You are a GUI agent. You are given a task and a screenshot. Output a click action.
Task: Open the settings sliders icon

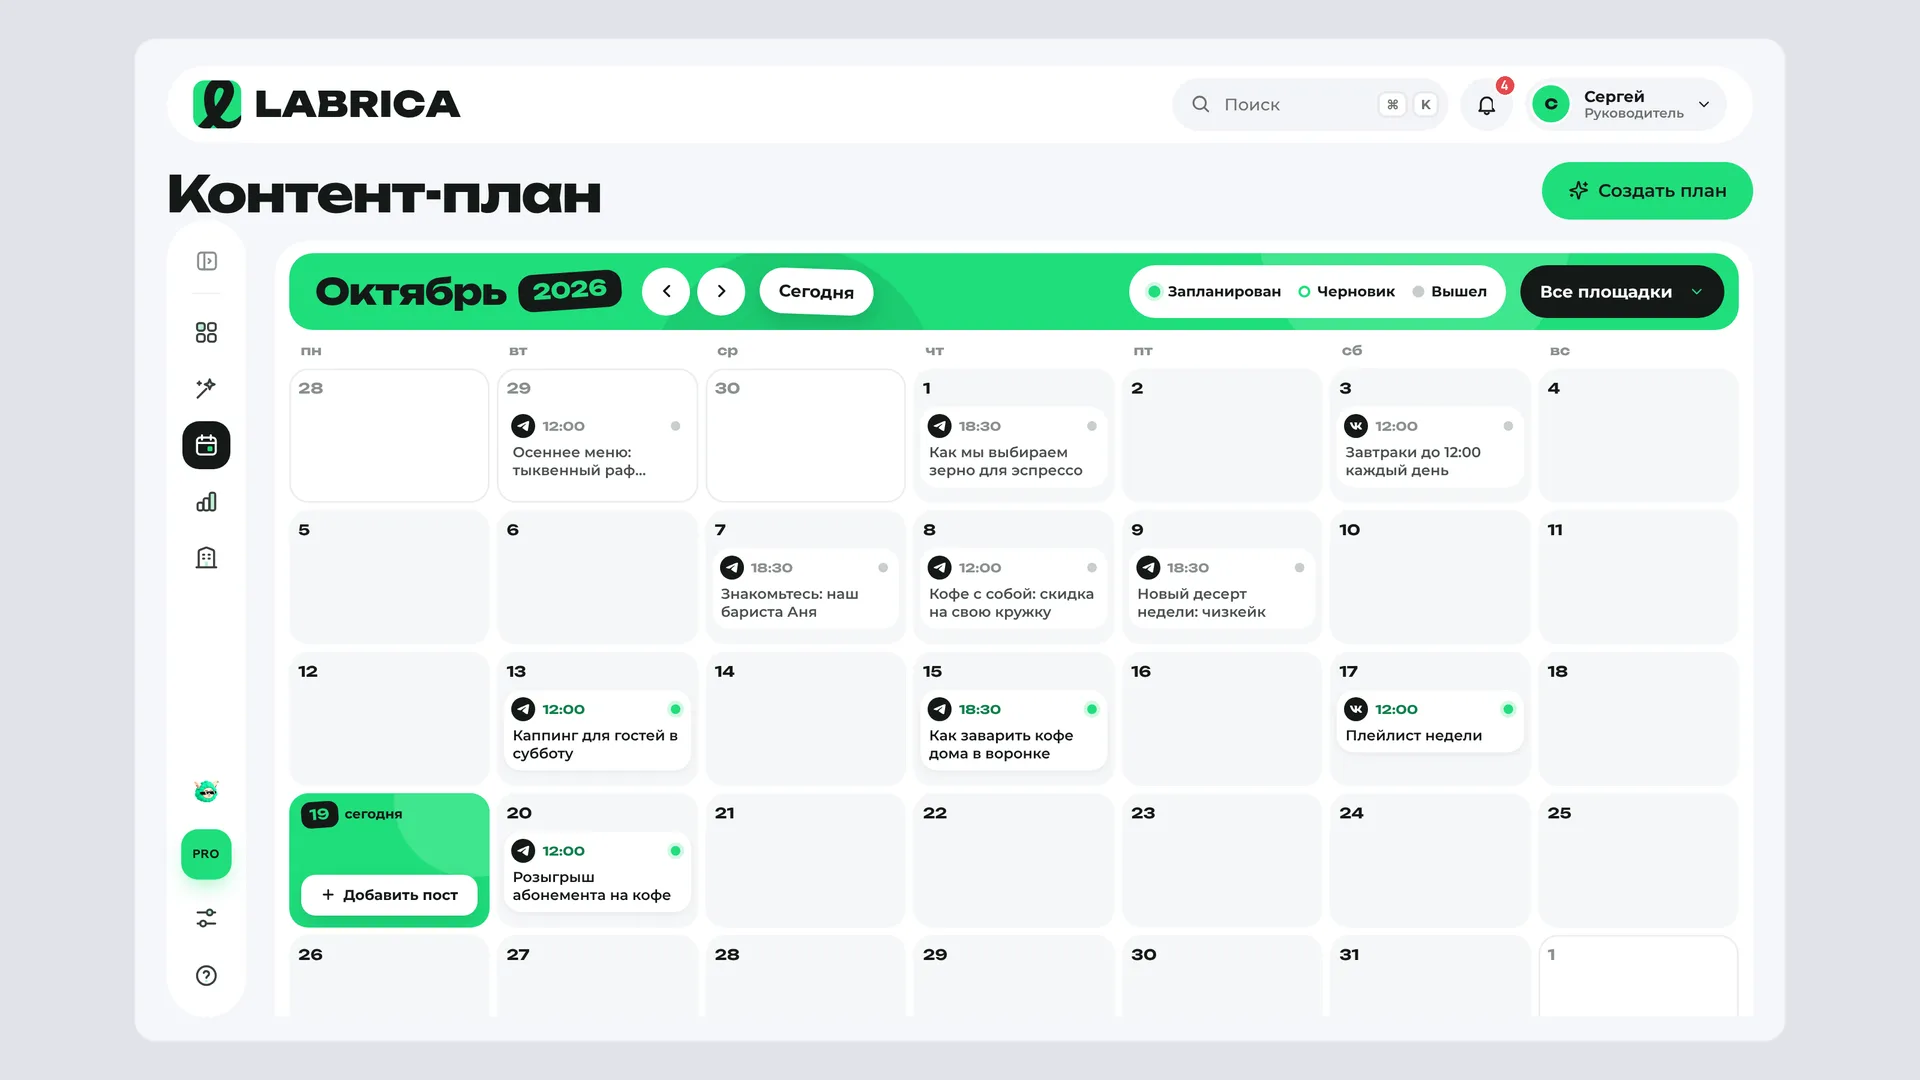[206, 918]
